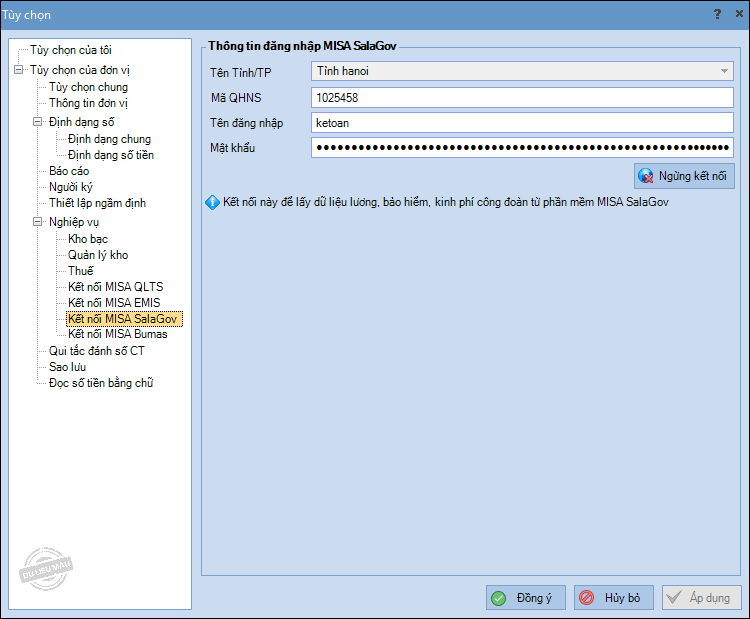Collapse the Nghiệp vụ tree node
Viewport: 750px width, 619px height.
pyautogui.click(x=37, y=222)
